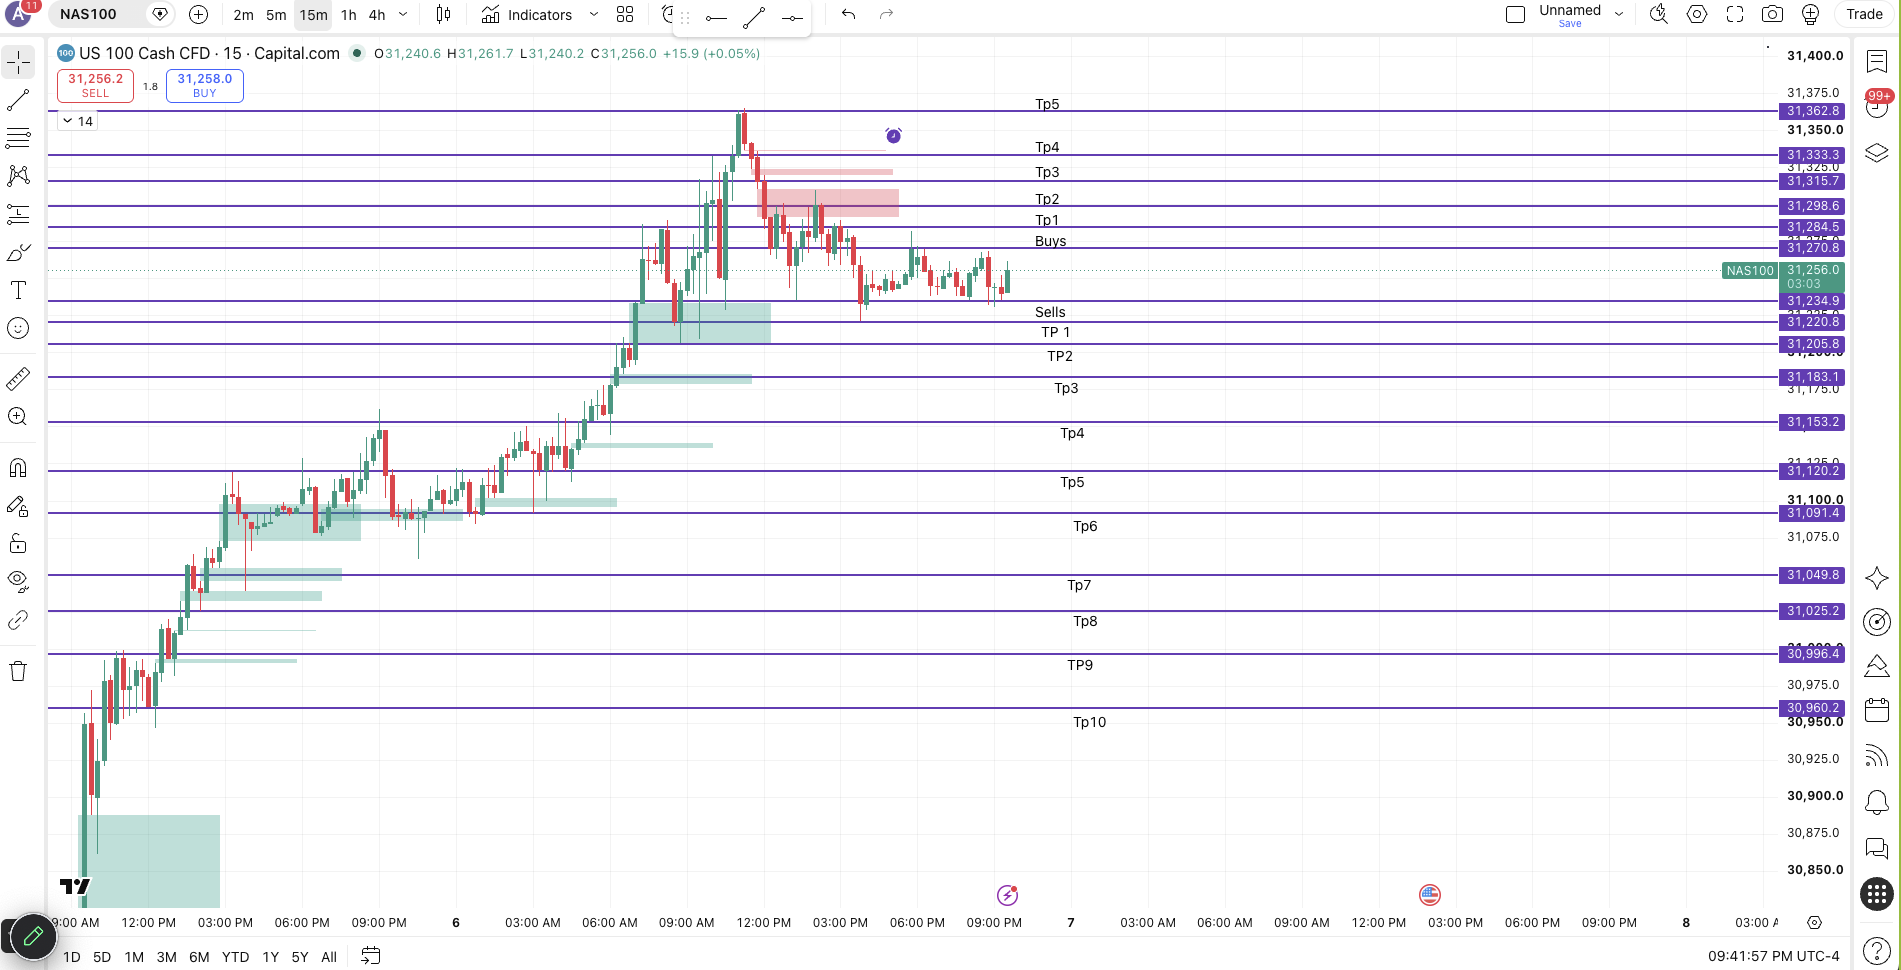Toggle the layout checkbox beside Unnamed
The image size is (1901, 970).
point(1515,14)
